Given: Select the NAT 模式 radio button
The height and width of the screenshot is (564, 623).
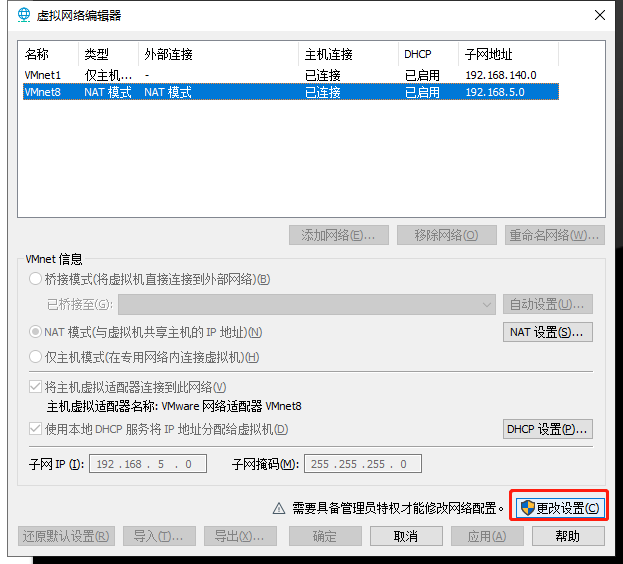Looking at the screenshot, I should (x=35, y=332).
